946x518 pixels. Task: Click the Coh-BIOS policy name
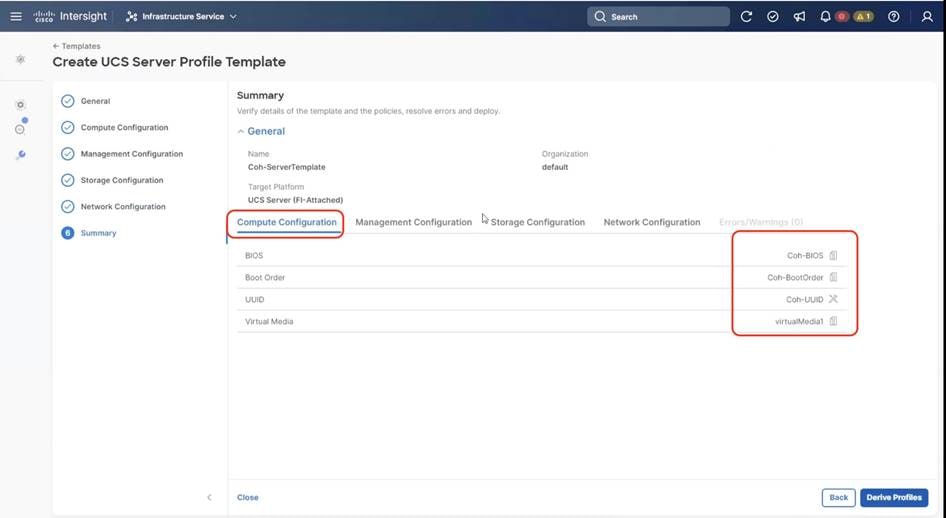[x=805, y=256]
